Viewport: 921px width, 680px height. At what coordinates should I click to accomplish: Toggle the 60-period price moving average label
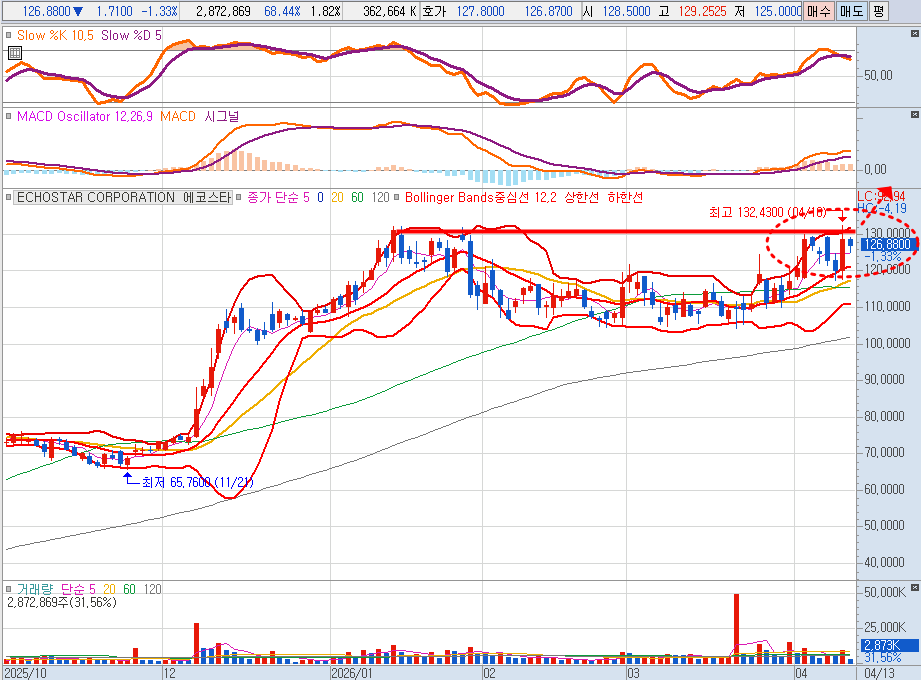(x=359, y=198)
